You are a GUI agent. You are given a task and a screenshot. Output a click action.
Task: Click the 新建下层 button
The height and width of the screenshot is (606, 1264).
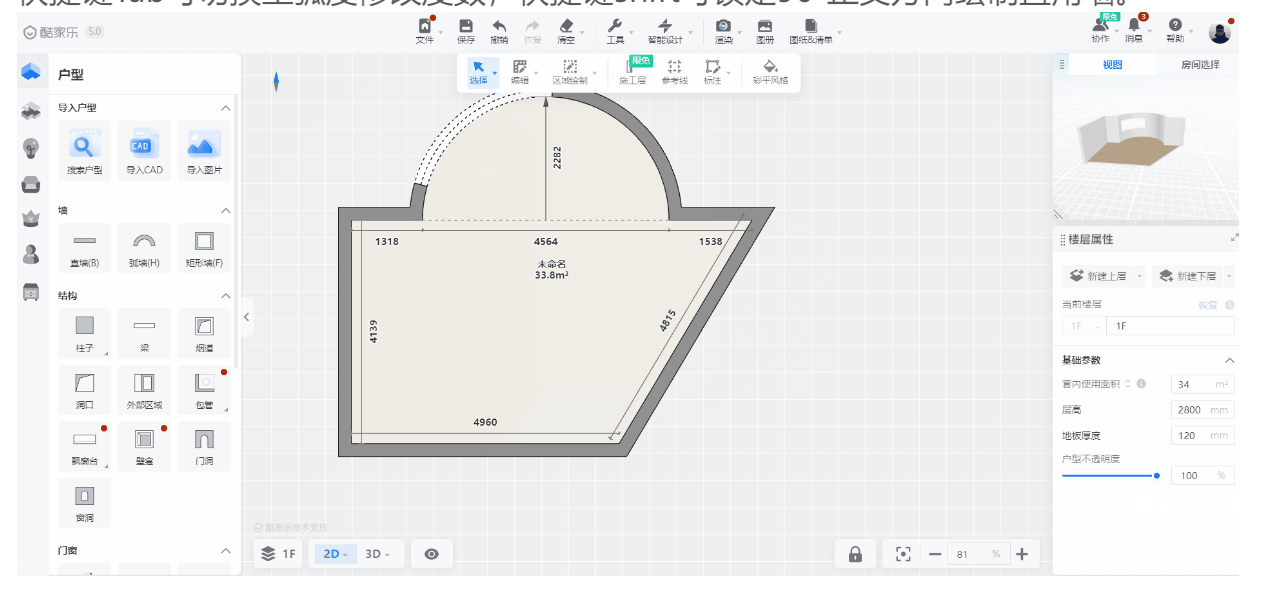point(1188,276)
